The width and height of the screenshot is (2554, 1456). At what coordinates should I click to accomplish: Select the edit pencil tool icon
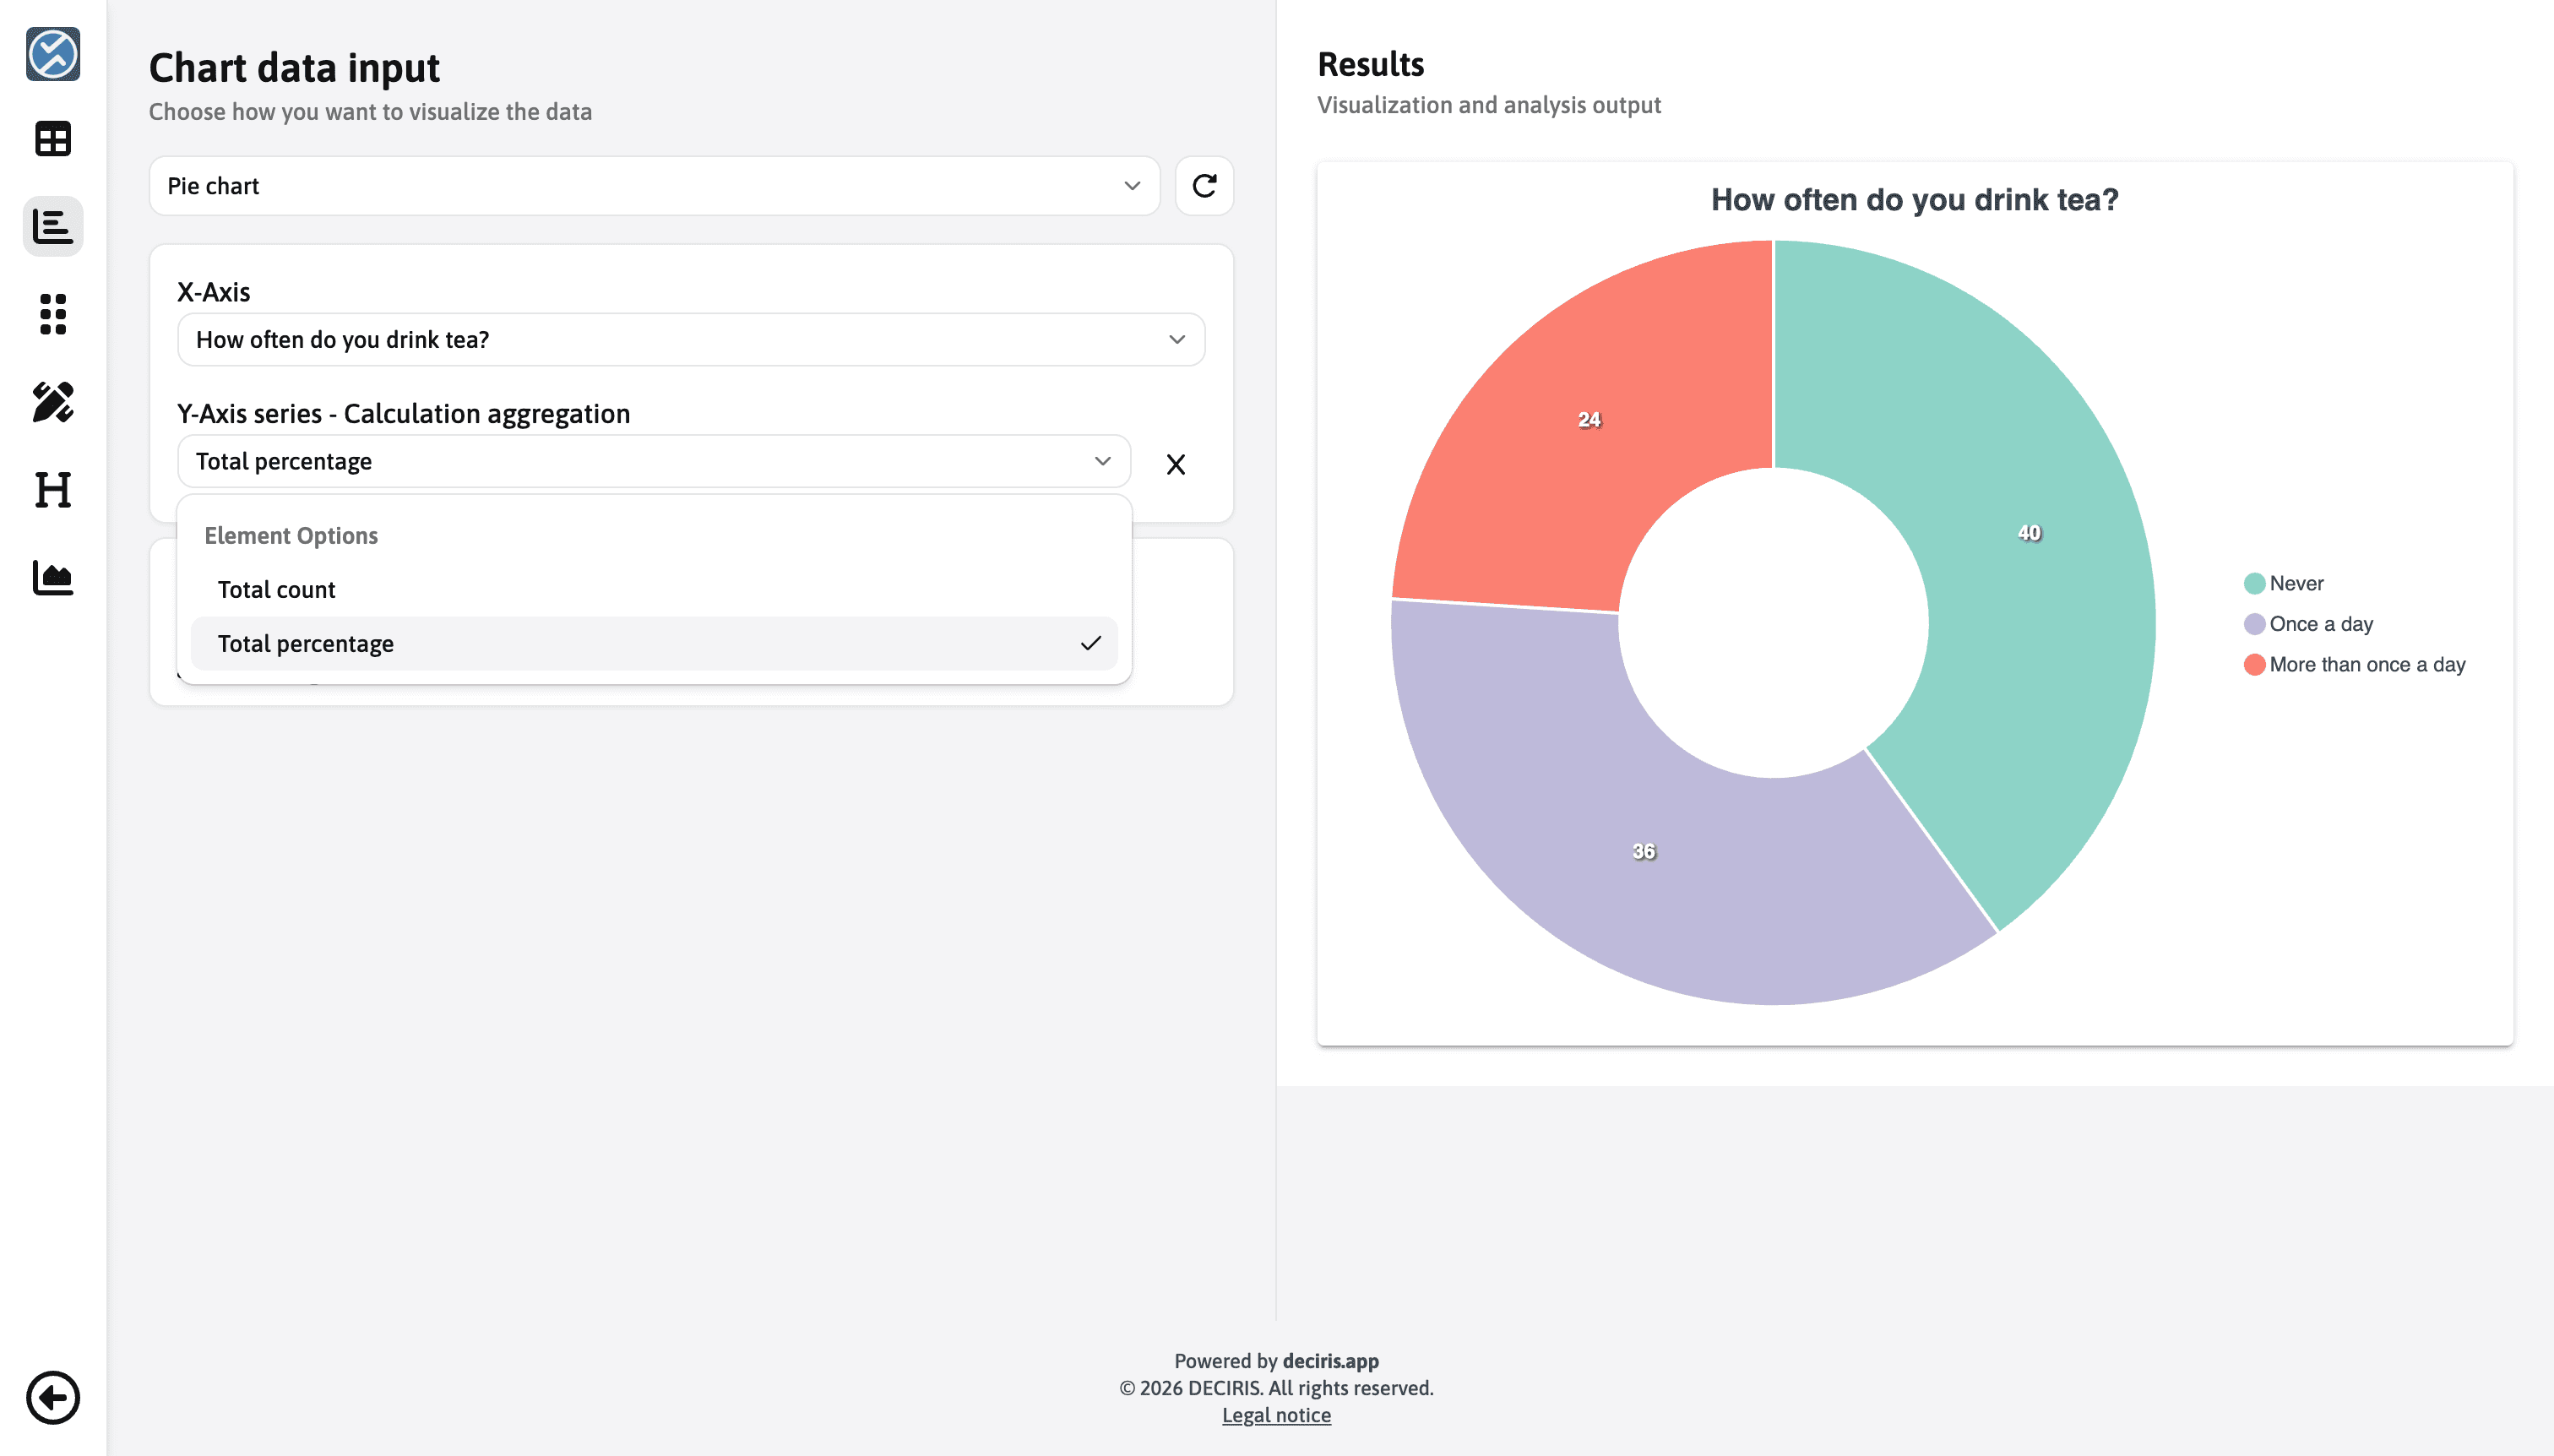click(x=53, y=403)
